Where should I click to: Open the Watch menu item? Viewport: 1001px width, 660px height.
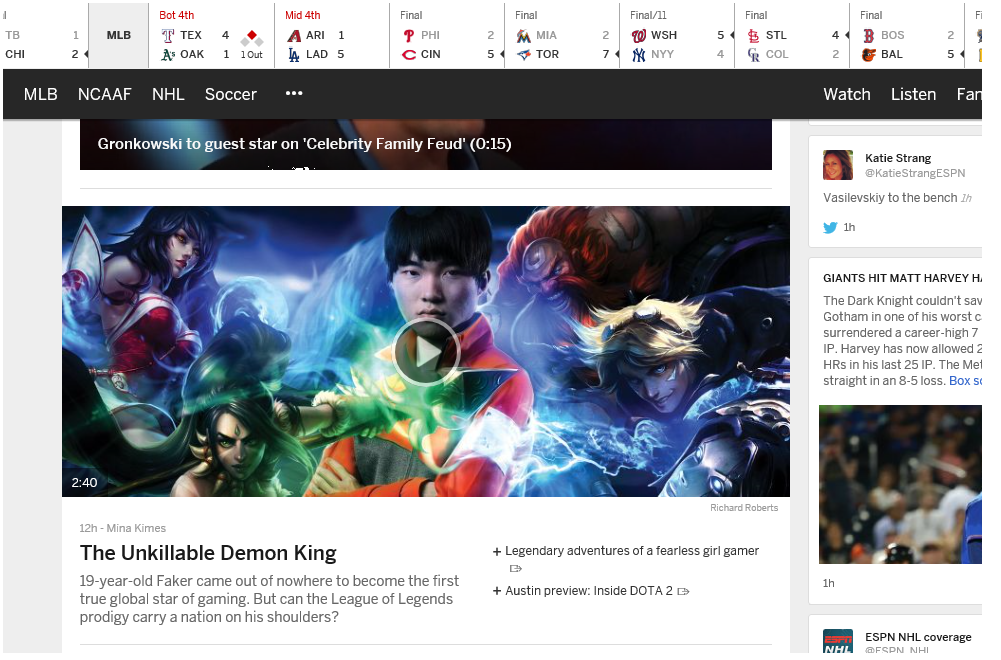coord(847,94)
